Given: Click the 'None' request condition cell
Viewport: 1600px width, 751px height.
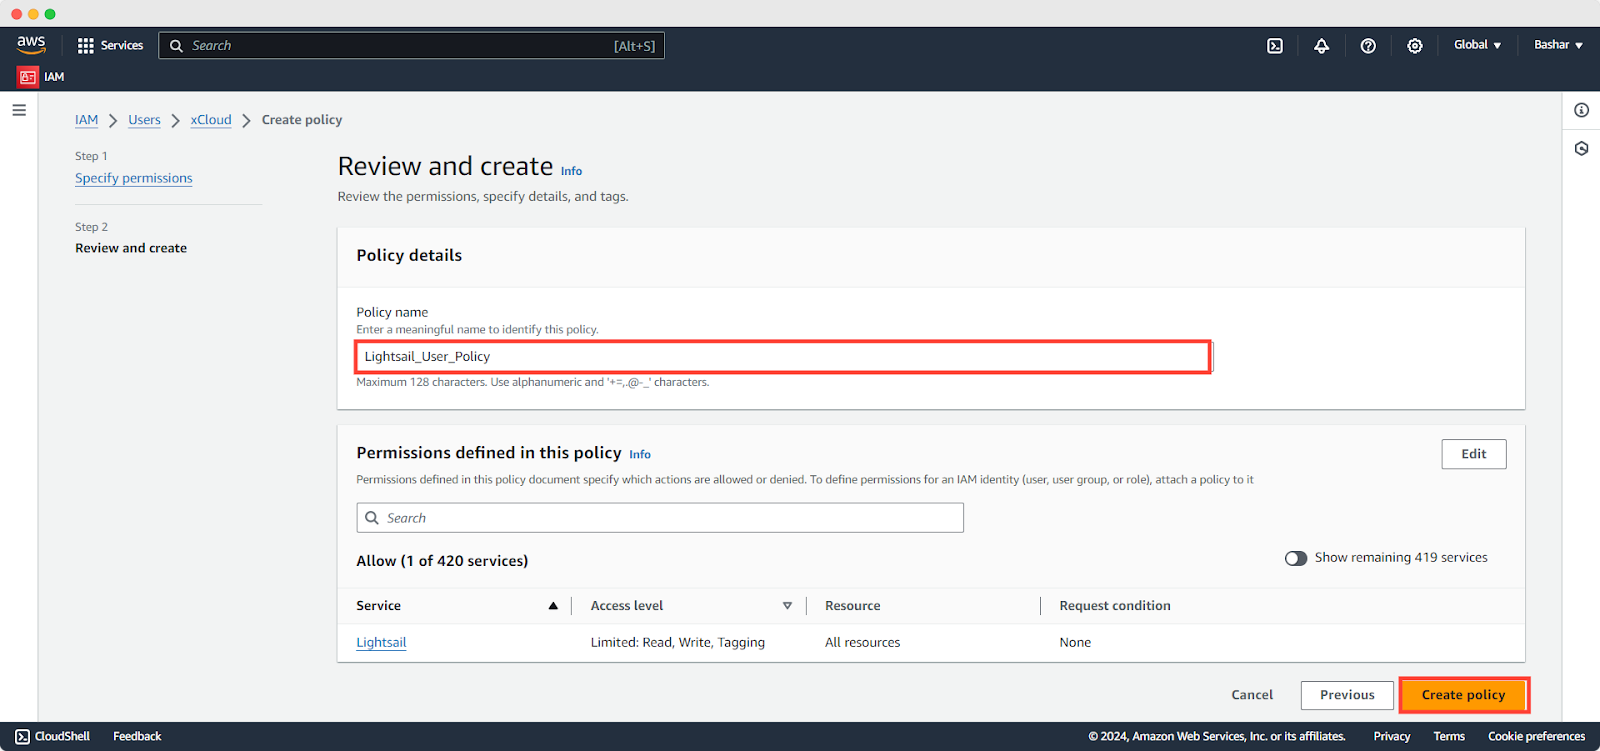Looking at the screenshot, I should 1075,643.
